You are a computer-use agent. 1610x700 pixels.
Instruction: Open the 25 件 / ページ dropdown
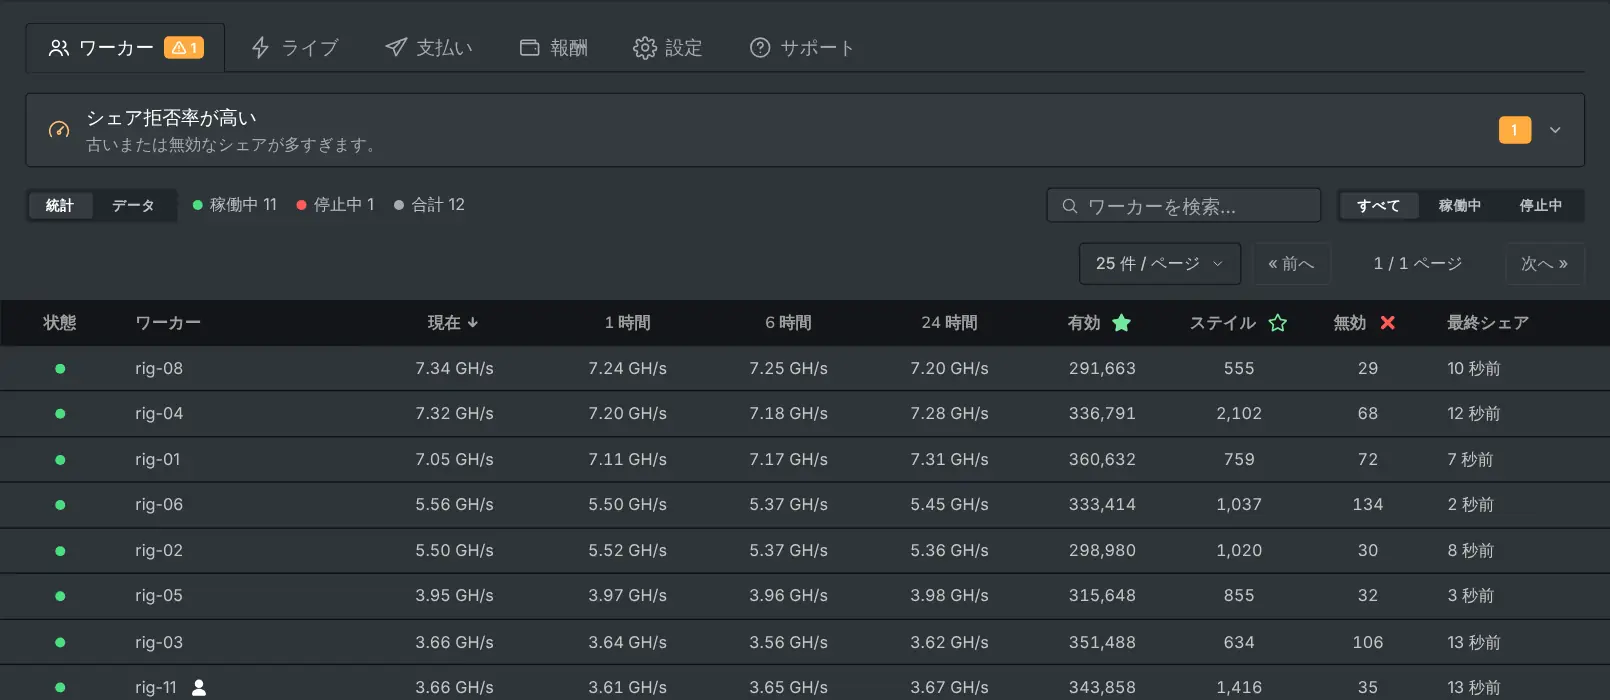tap(1160, 264)
